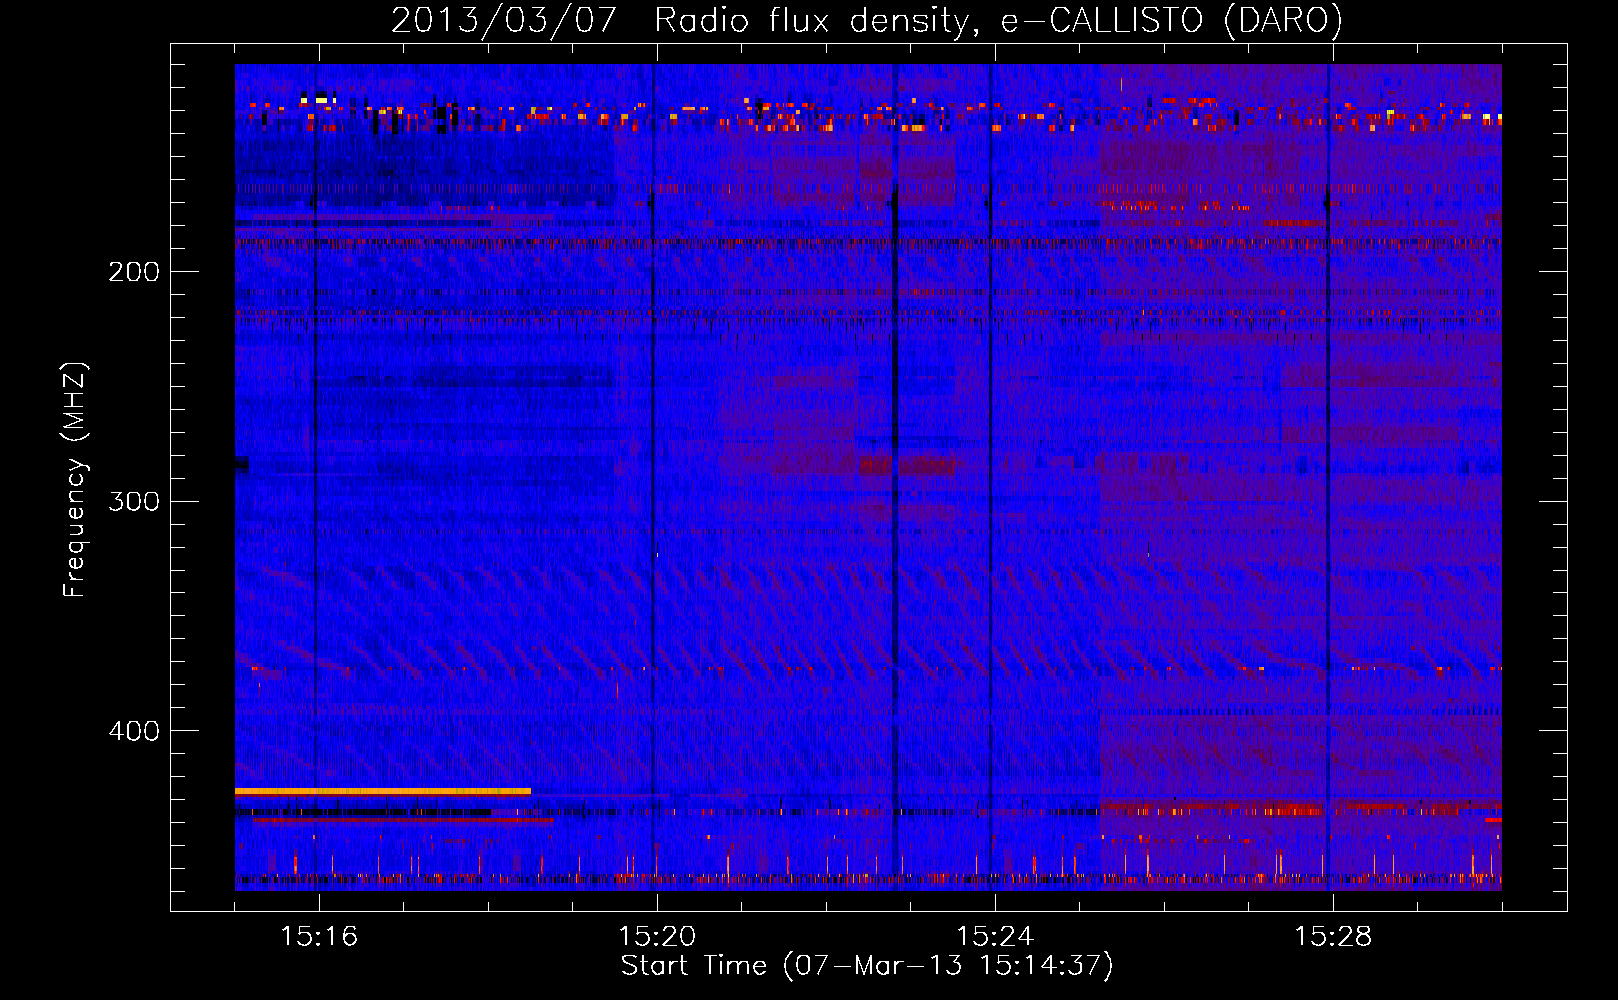1618x1000 pixels.
Task: Click the 'Frequency (MHZ)' axis label
Action: coord(75,480)
